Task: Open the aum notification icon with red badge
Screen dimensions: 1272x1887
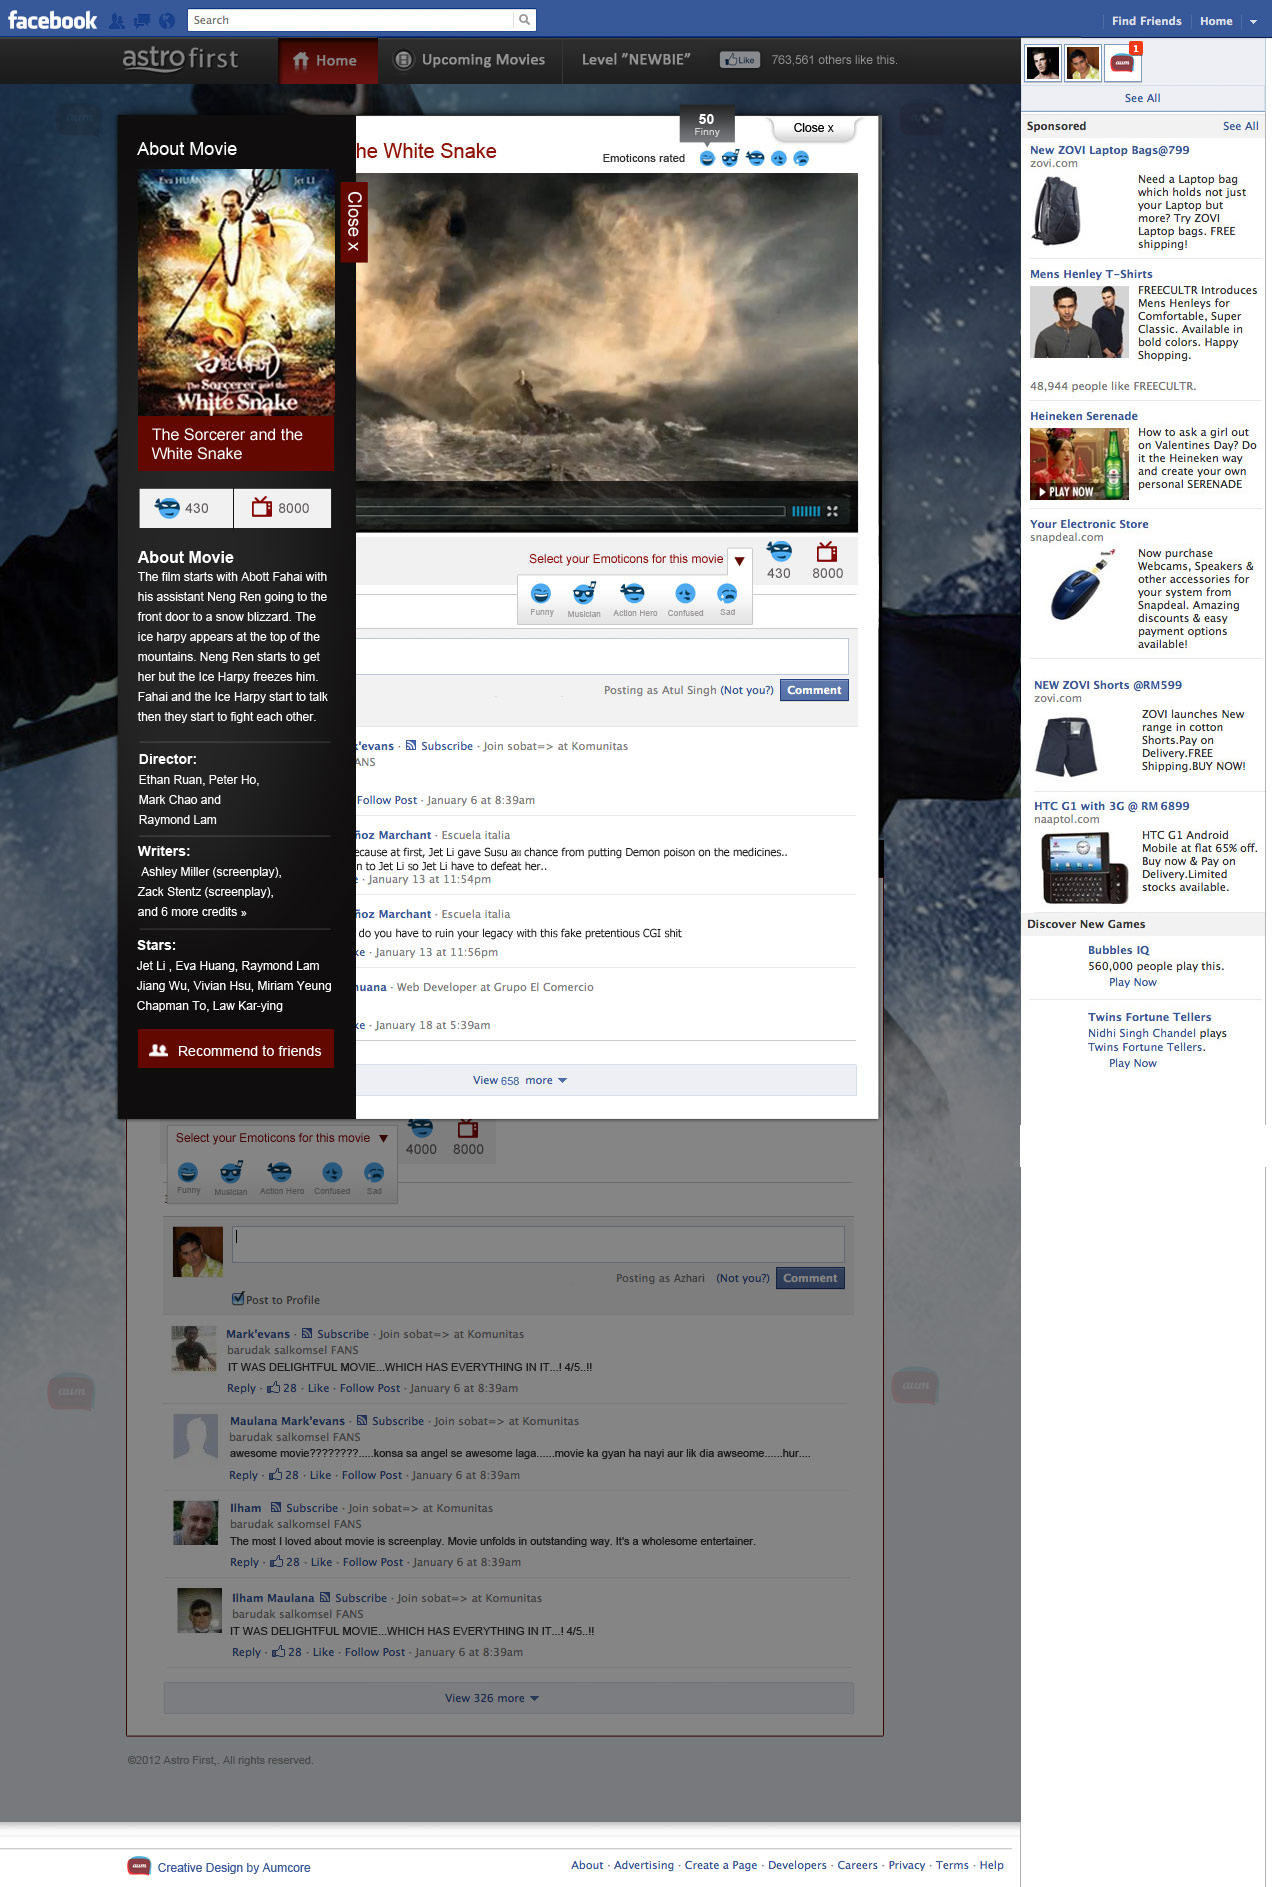Action: pos(1123,63)
